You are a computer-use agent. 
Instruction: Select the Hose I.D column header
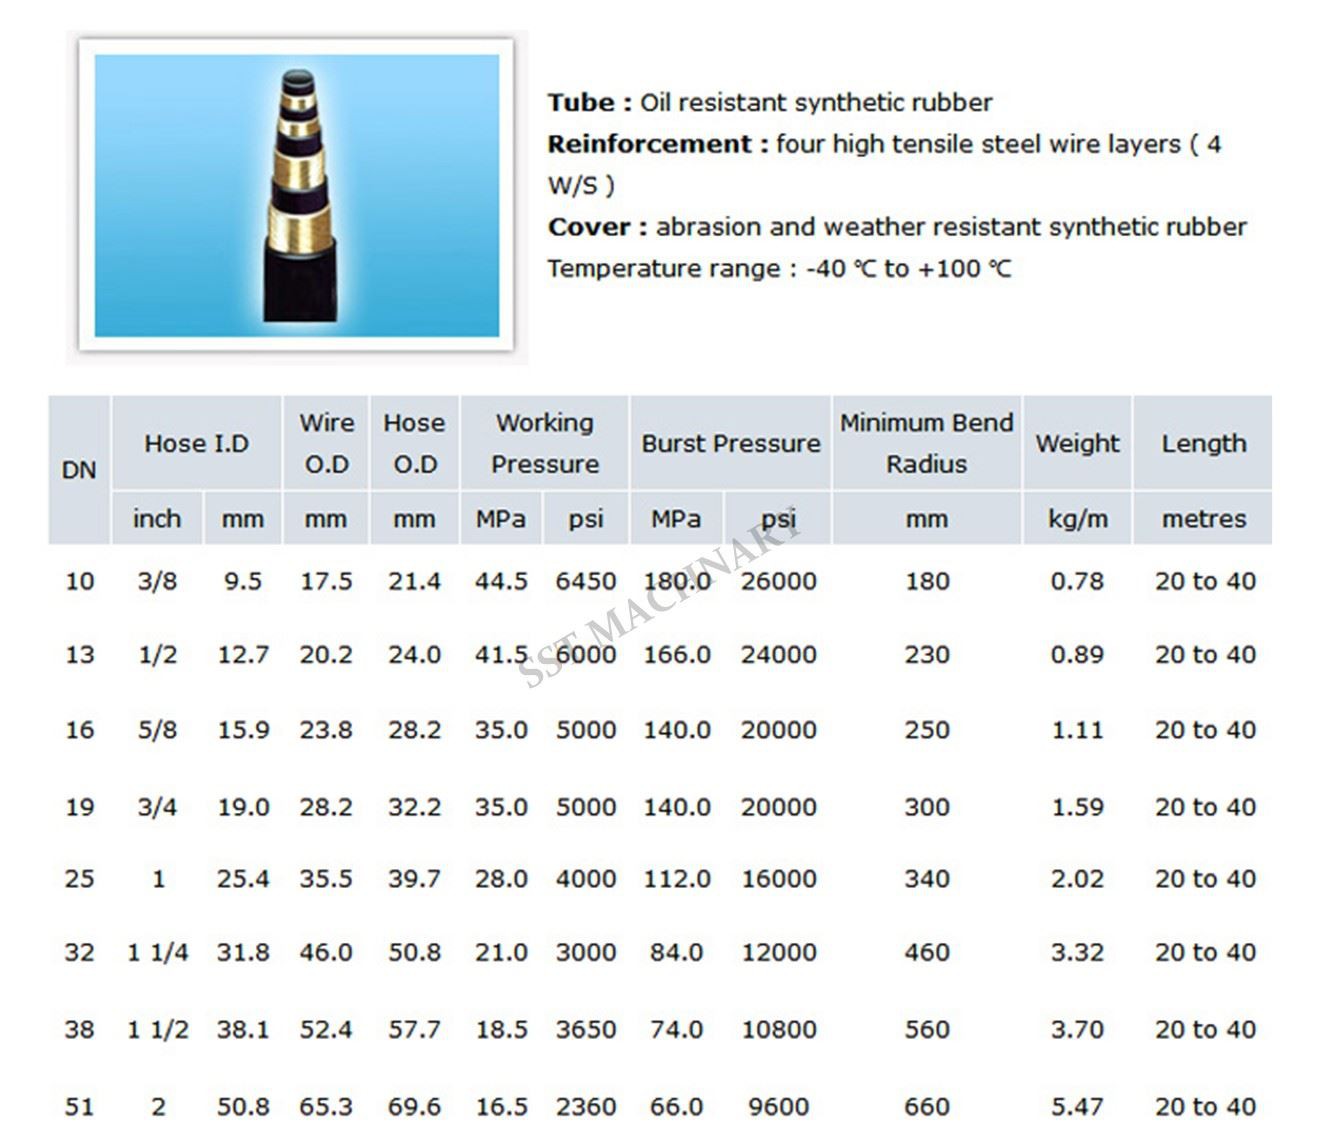click(x=196, y=443)
